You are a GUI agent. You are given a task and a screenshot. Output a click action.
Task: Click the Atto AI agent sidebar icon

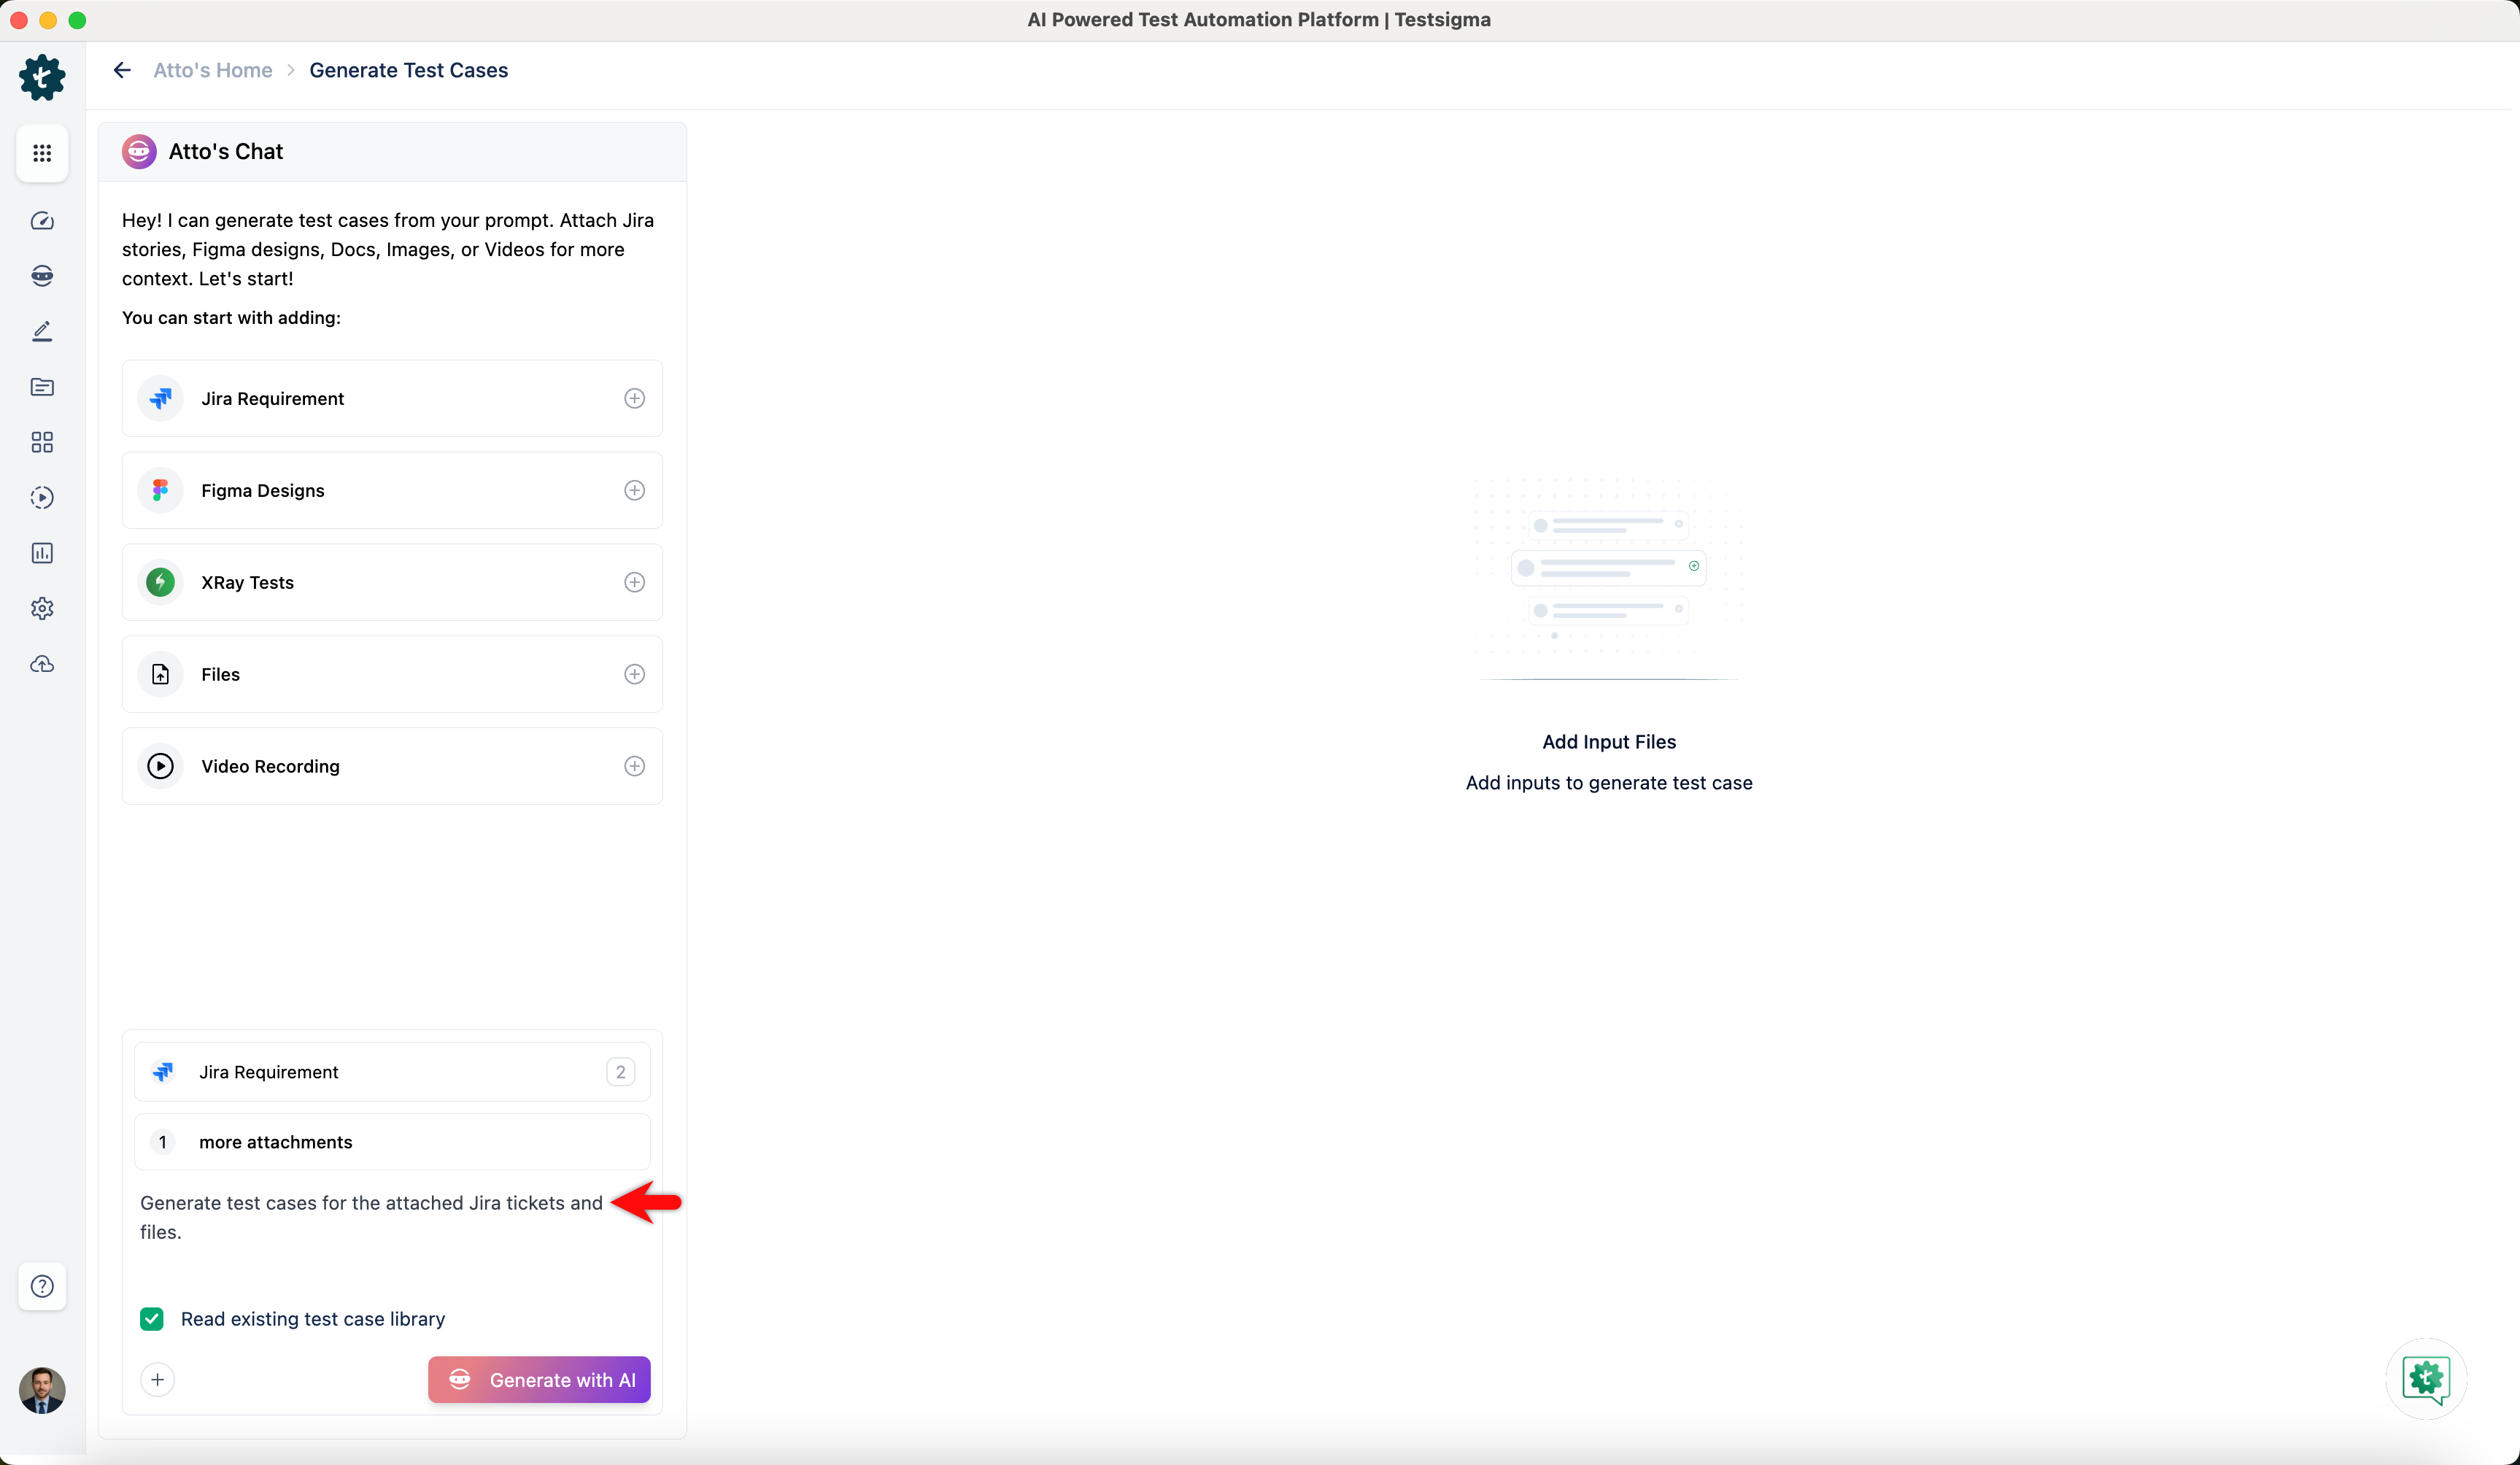42,276
